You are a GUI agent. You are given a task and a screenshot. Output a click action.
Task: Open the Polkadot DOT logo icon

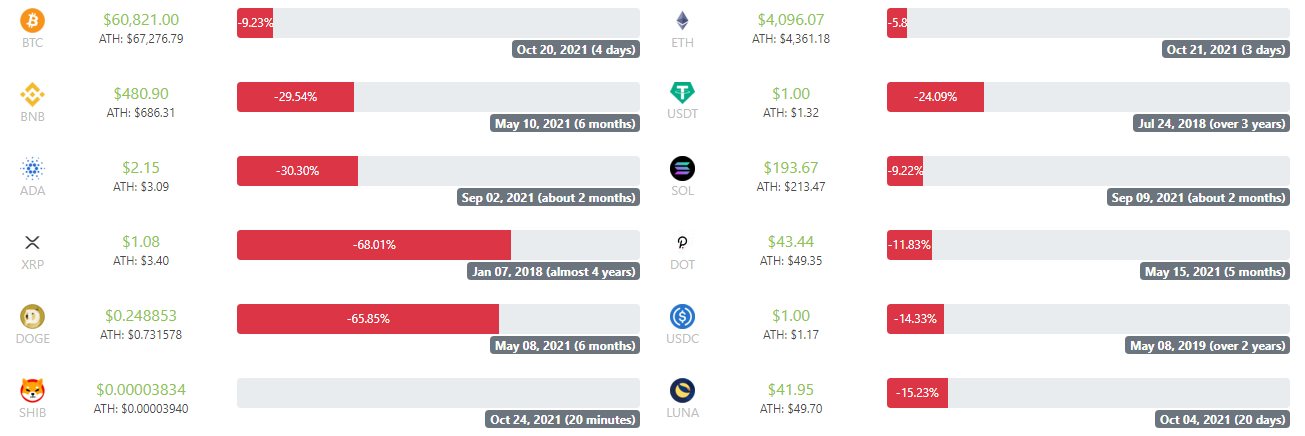point(684,243)
